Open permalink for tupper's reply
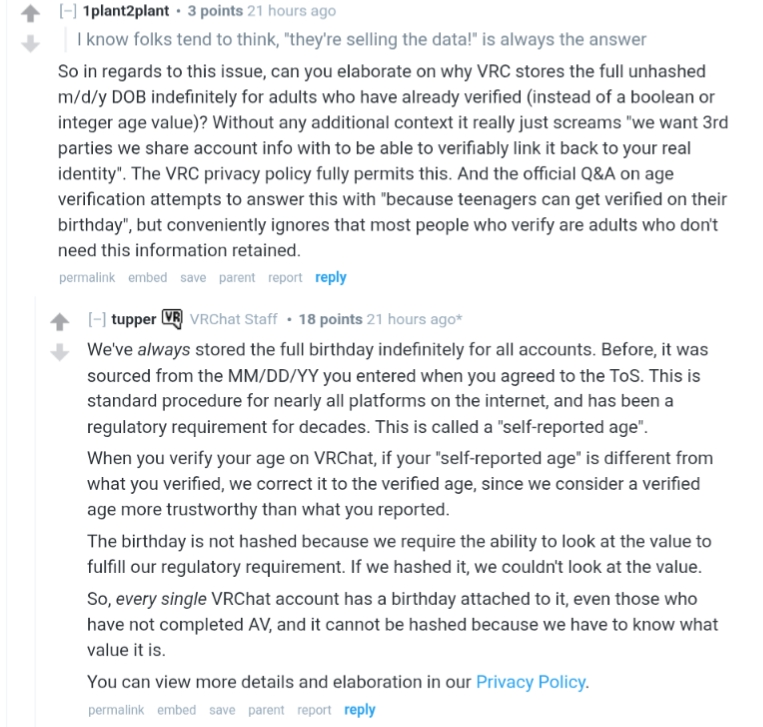The width and height of the screenshot is (763, 727). (x=115, y=709)
